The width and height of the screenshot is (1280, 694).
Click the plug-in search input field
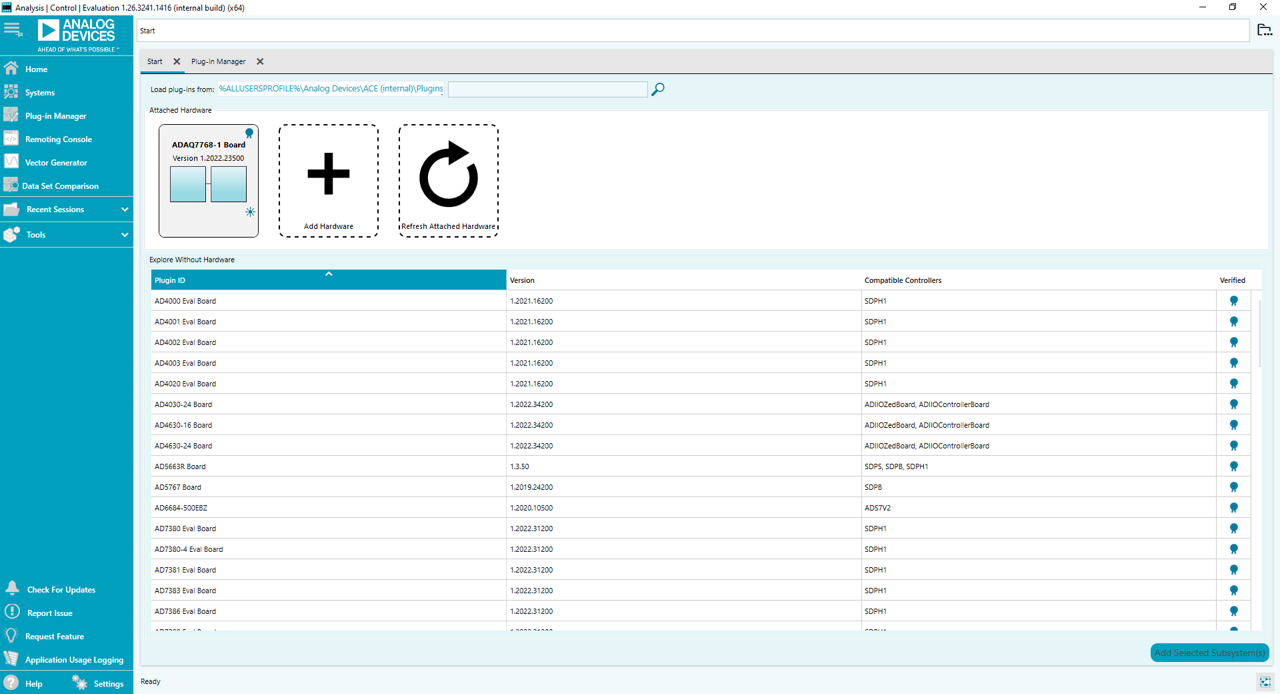coord(547,89)
